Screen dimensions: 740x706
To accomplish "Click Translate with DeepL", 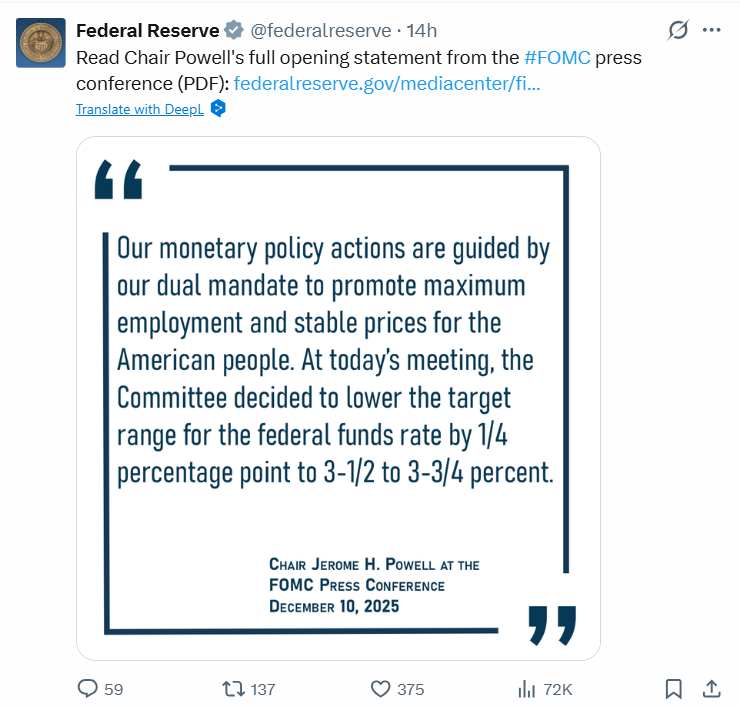I will coord(139,109).
